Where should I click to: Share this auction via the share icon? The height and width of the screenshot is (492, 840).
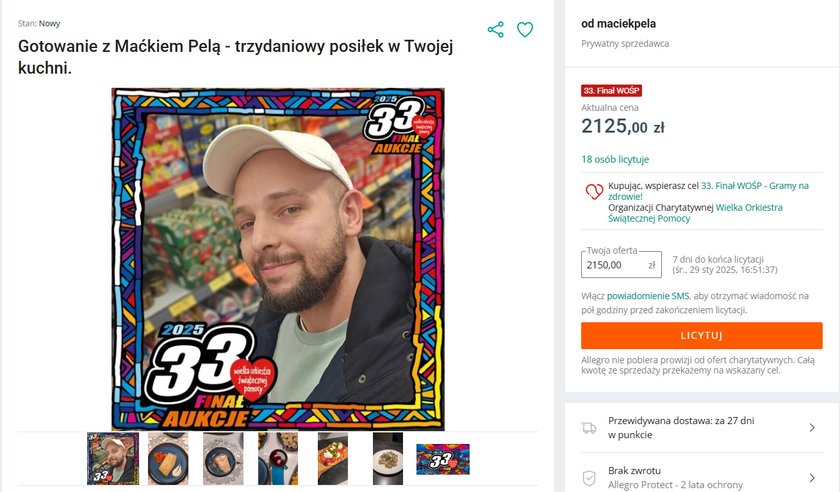[496, 29]
